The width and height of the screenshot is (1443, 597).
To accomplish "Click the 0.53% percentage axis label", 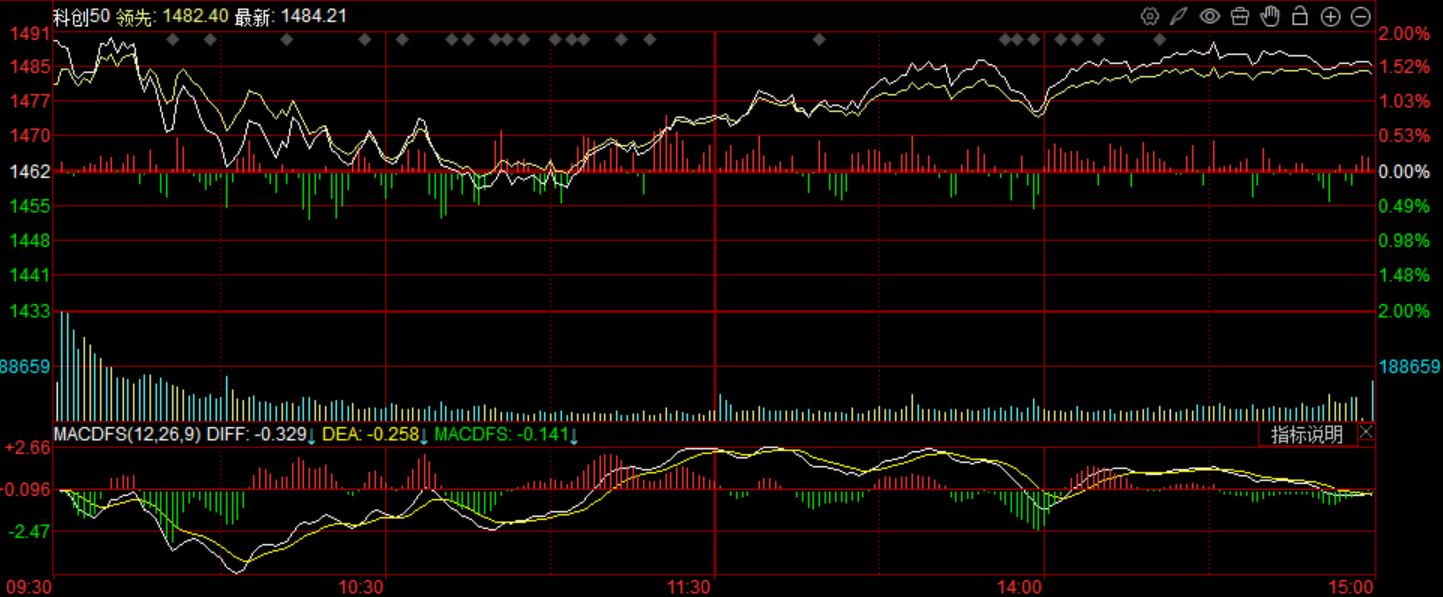I will [1404, 135].
